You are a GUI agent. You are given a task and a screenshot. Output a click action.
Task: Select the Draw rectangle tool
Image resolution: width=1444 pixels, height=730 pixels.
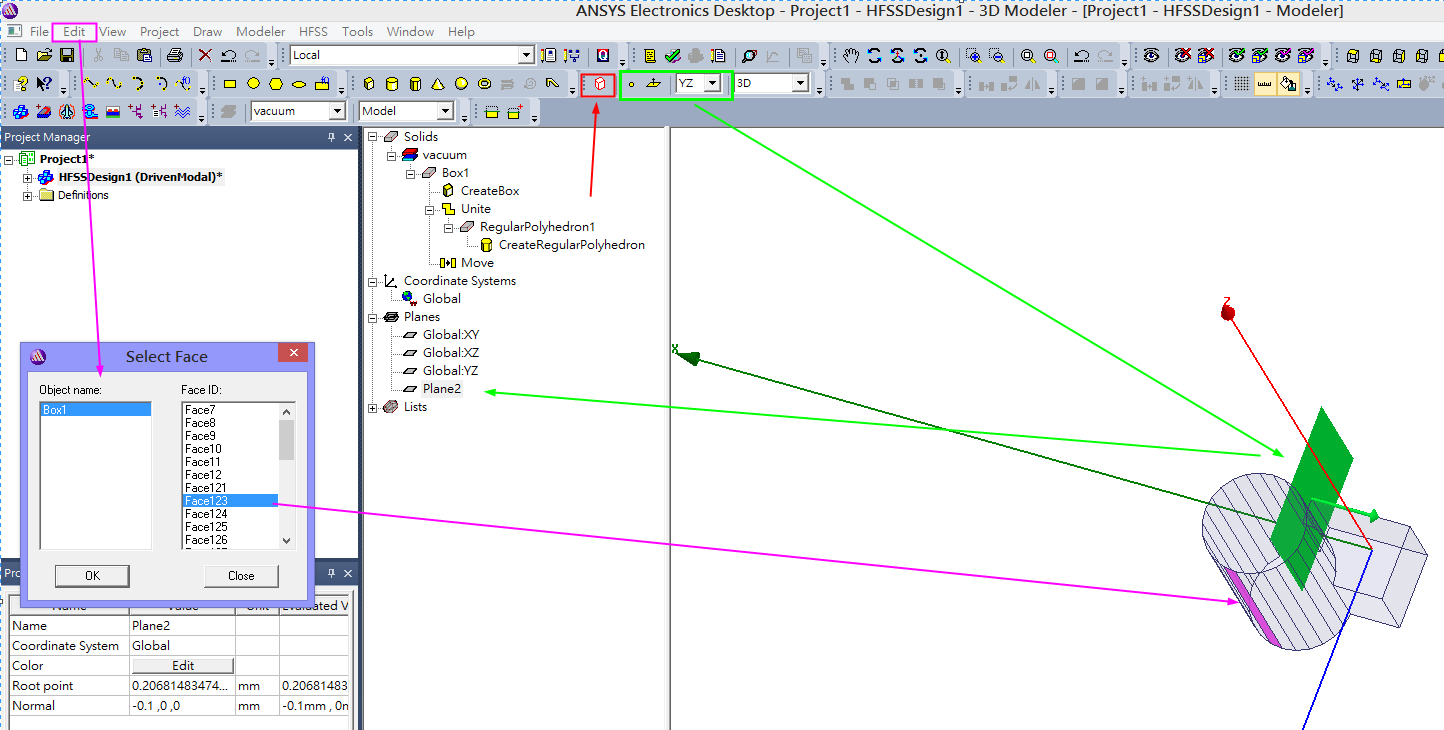point(230,84)
